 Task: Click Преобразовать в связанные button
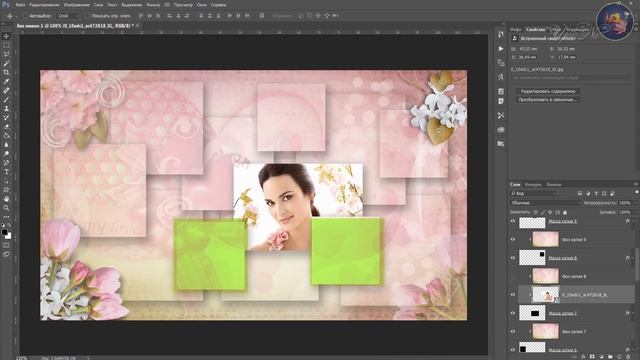548,100
